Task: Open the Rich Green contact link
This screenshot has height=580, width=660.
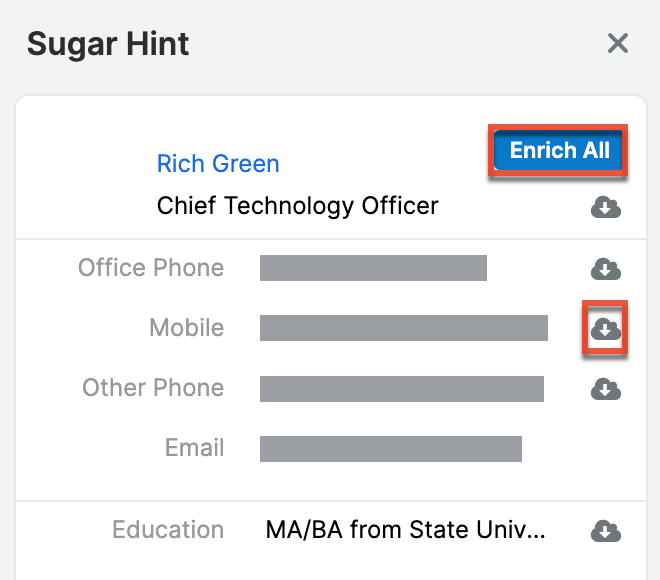Action: click(x=218, y=164)
